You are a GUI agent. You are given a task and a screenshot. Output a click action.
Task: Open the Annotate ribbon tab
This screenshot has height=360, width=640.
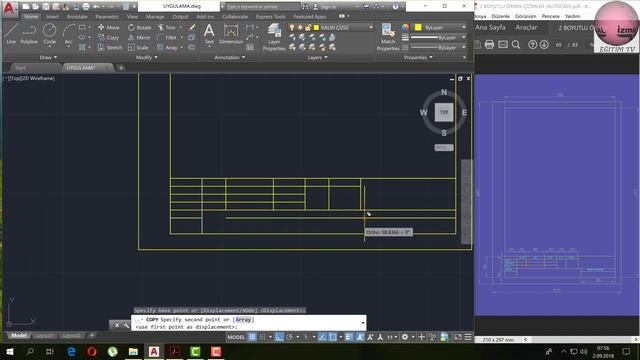coord(77,17)
